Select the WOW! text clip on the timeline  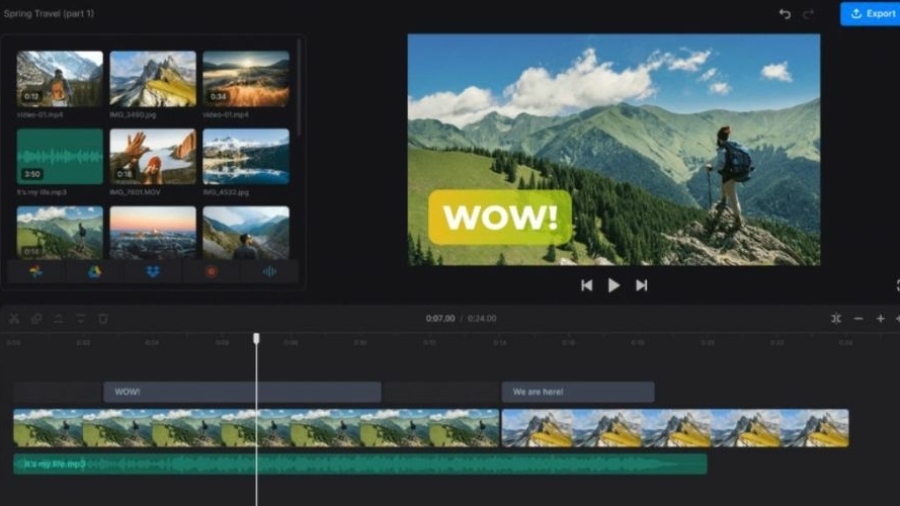click(242, 392)
